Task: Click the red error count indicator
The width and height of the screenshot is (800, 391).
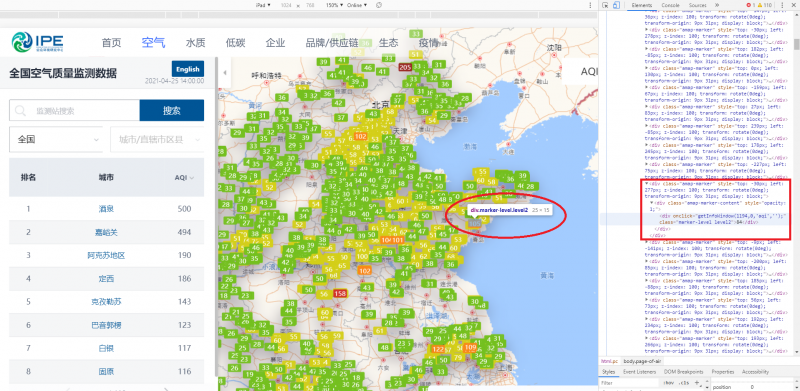Action: click(752, 5)
